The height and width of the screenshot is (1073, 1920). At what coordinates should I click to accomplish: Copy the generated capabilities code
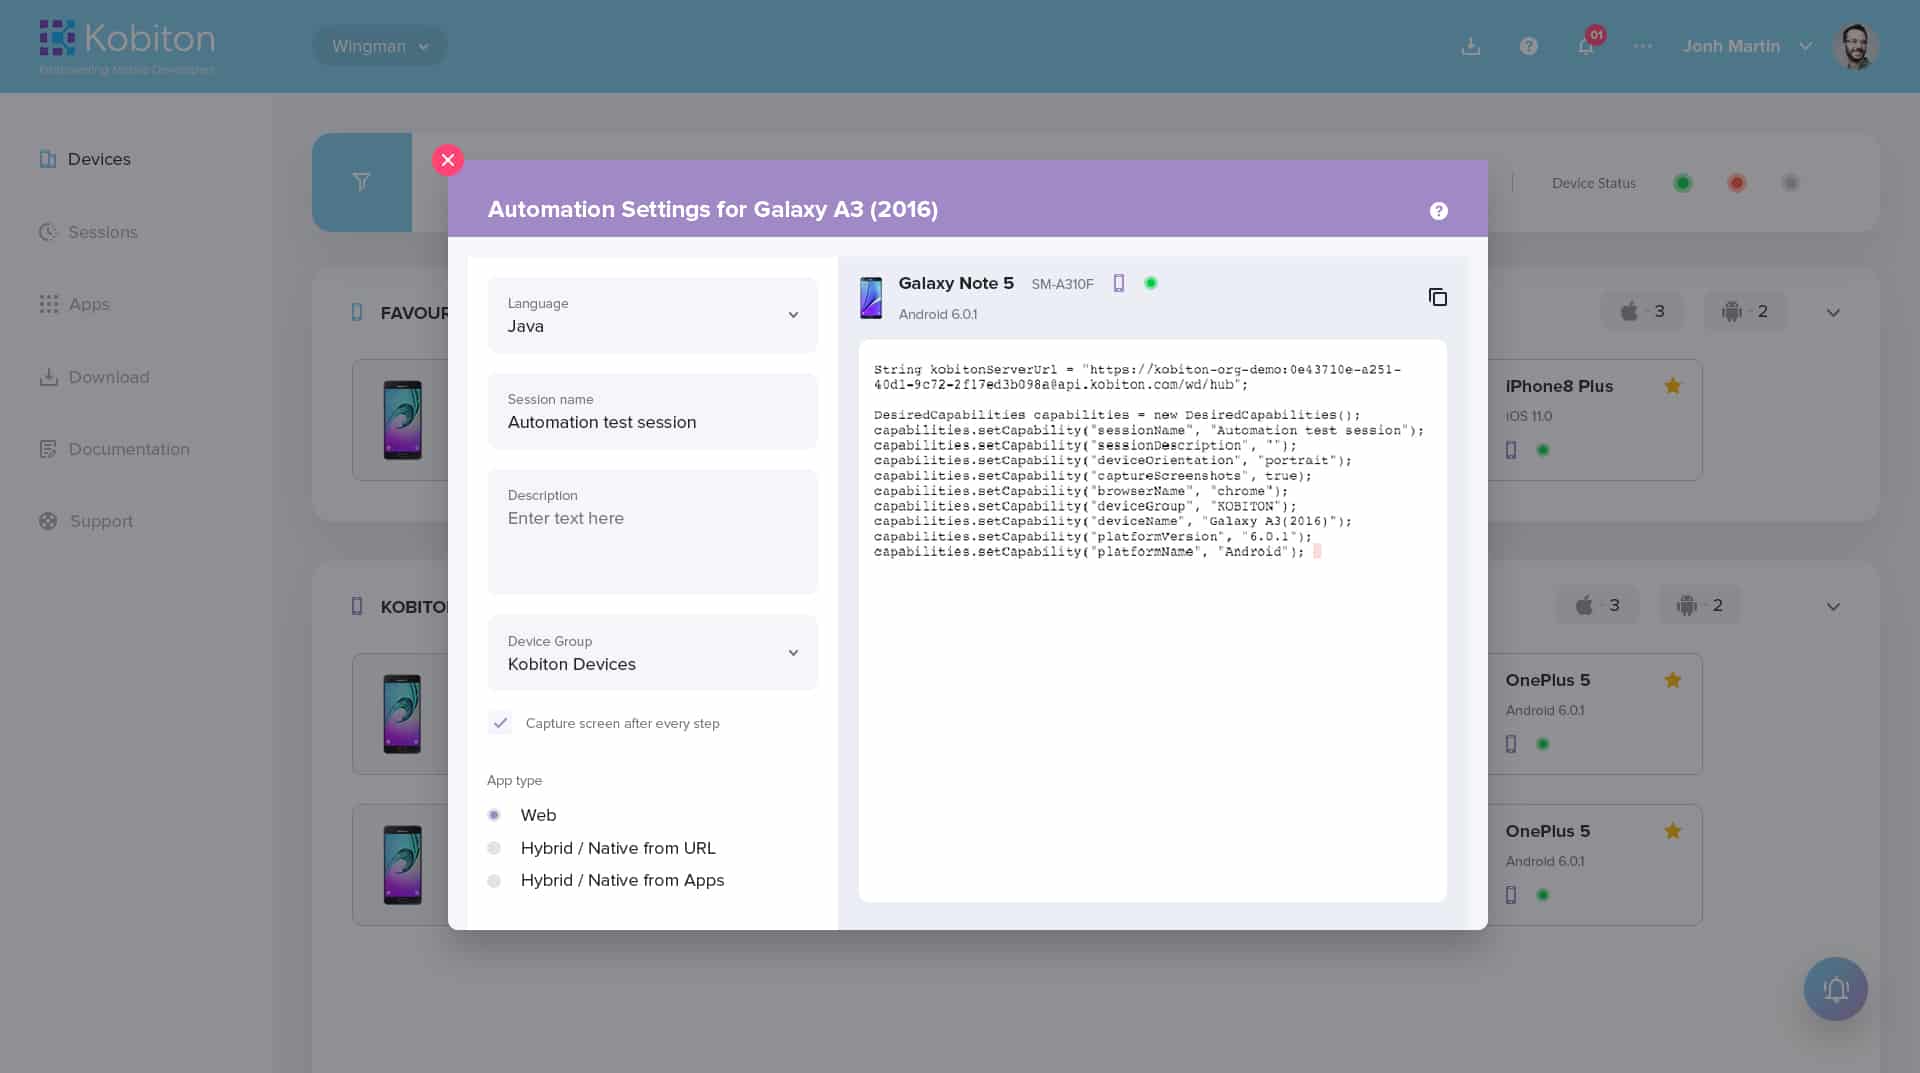pyautogui.click(x=1437, y=297)
